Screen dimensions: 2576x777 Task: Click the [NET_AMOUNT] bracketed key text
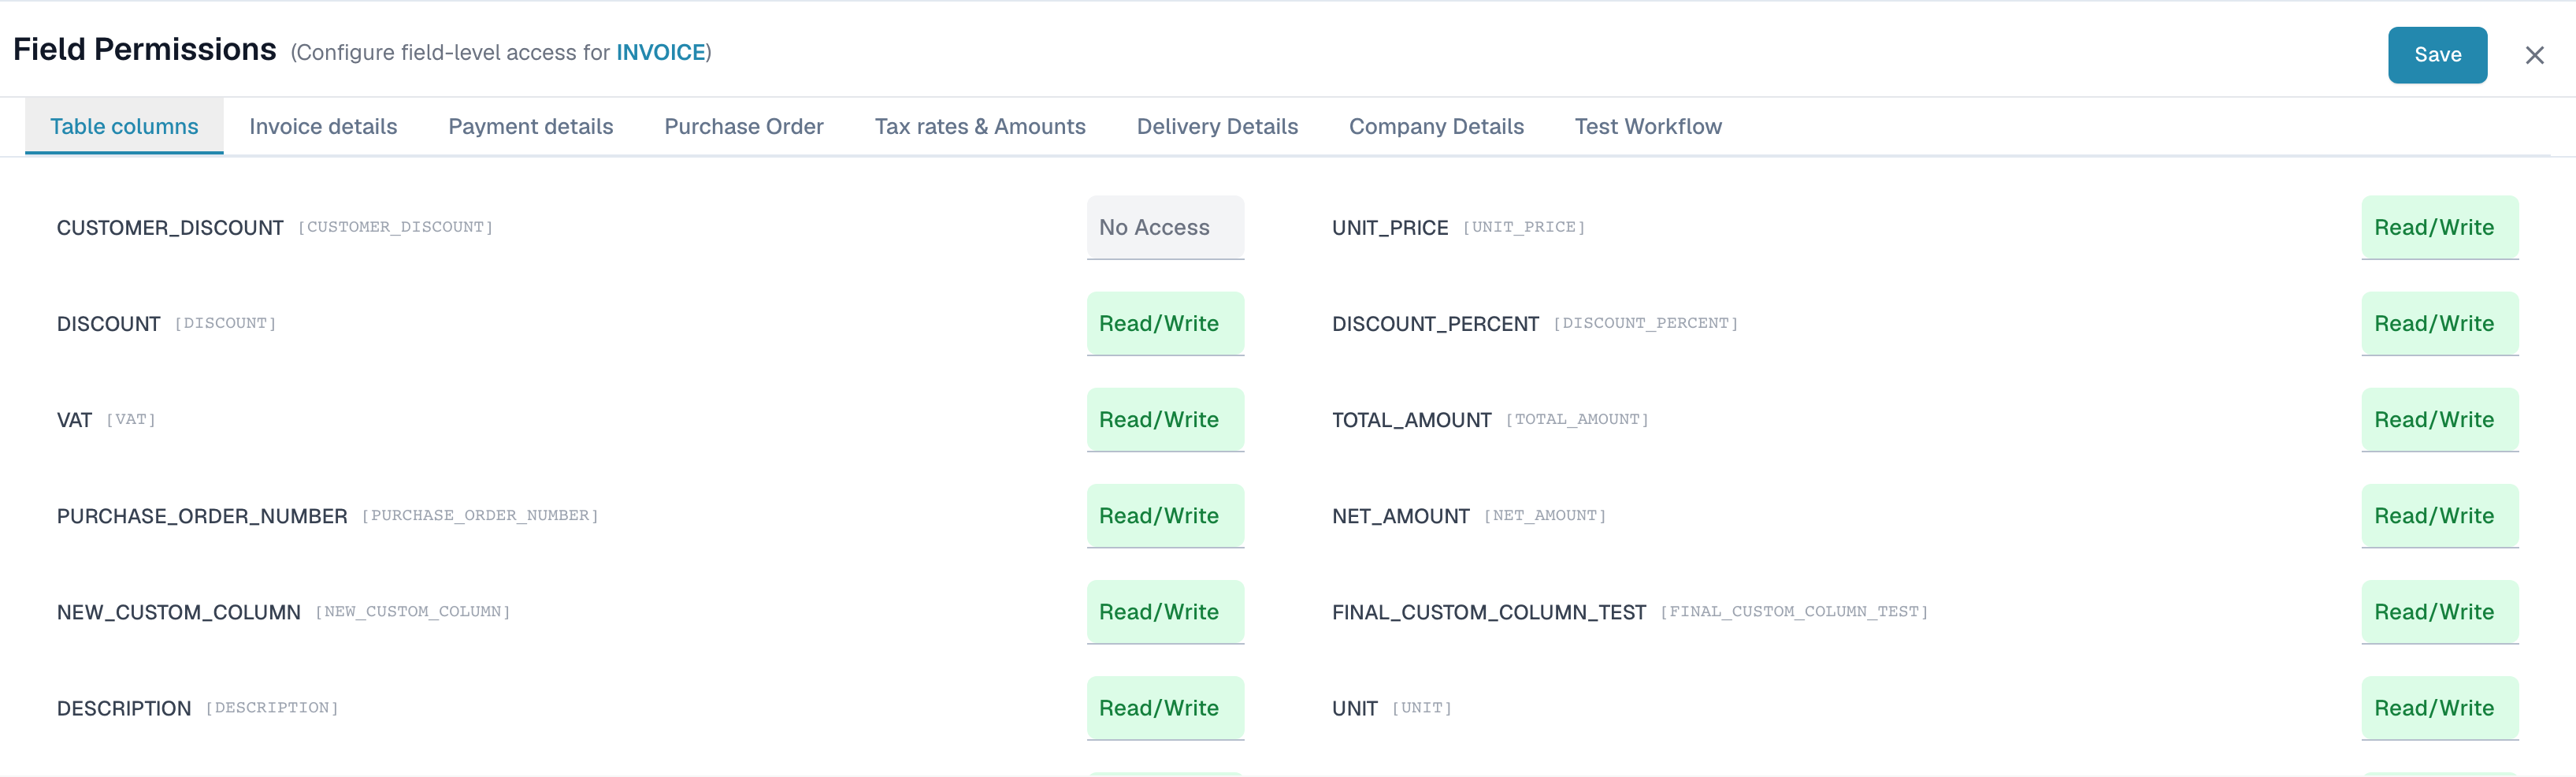coord(1545,515)
